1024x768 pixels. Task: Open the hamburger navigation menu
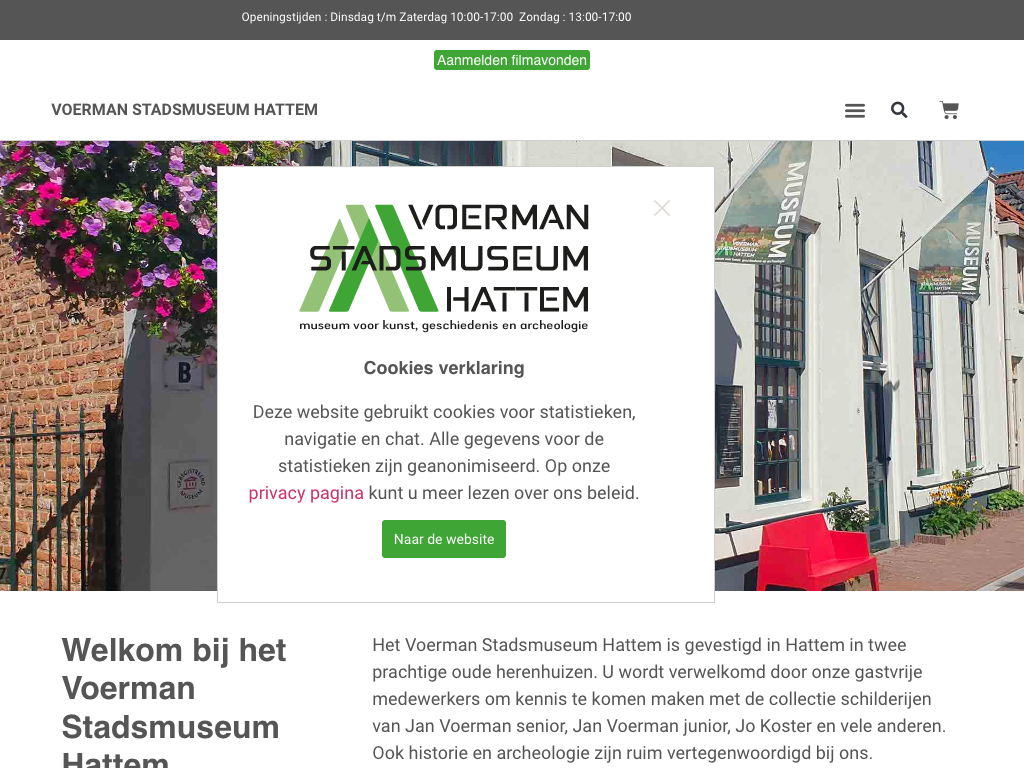(x=854, y=110)
